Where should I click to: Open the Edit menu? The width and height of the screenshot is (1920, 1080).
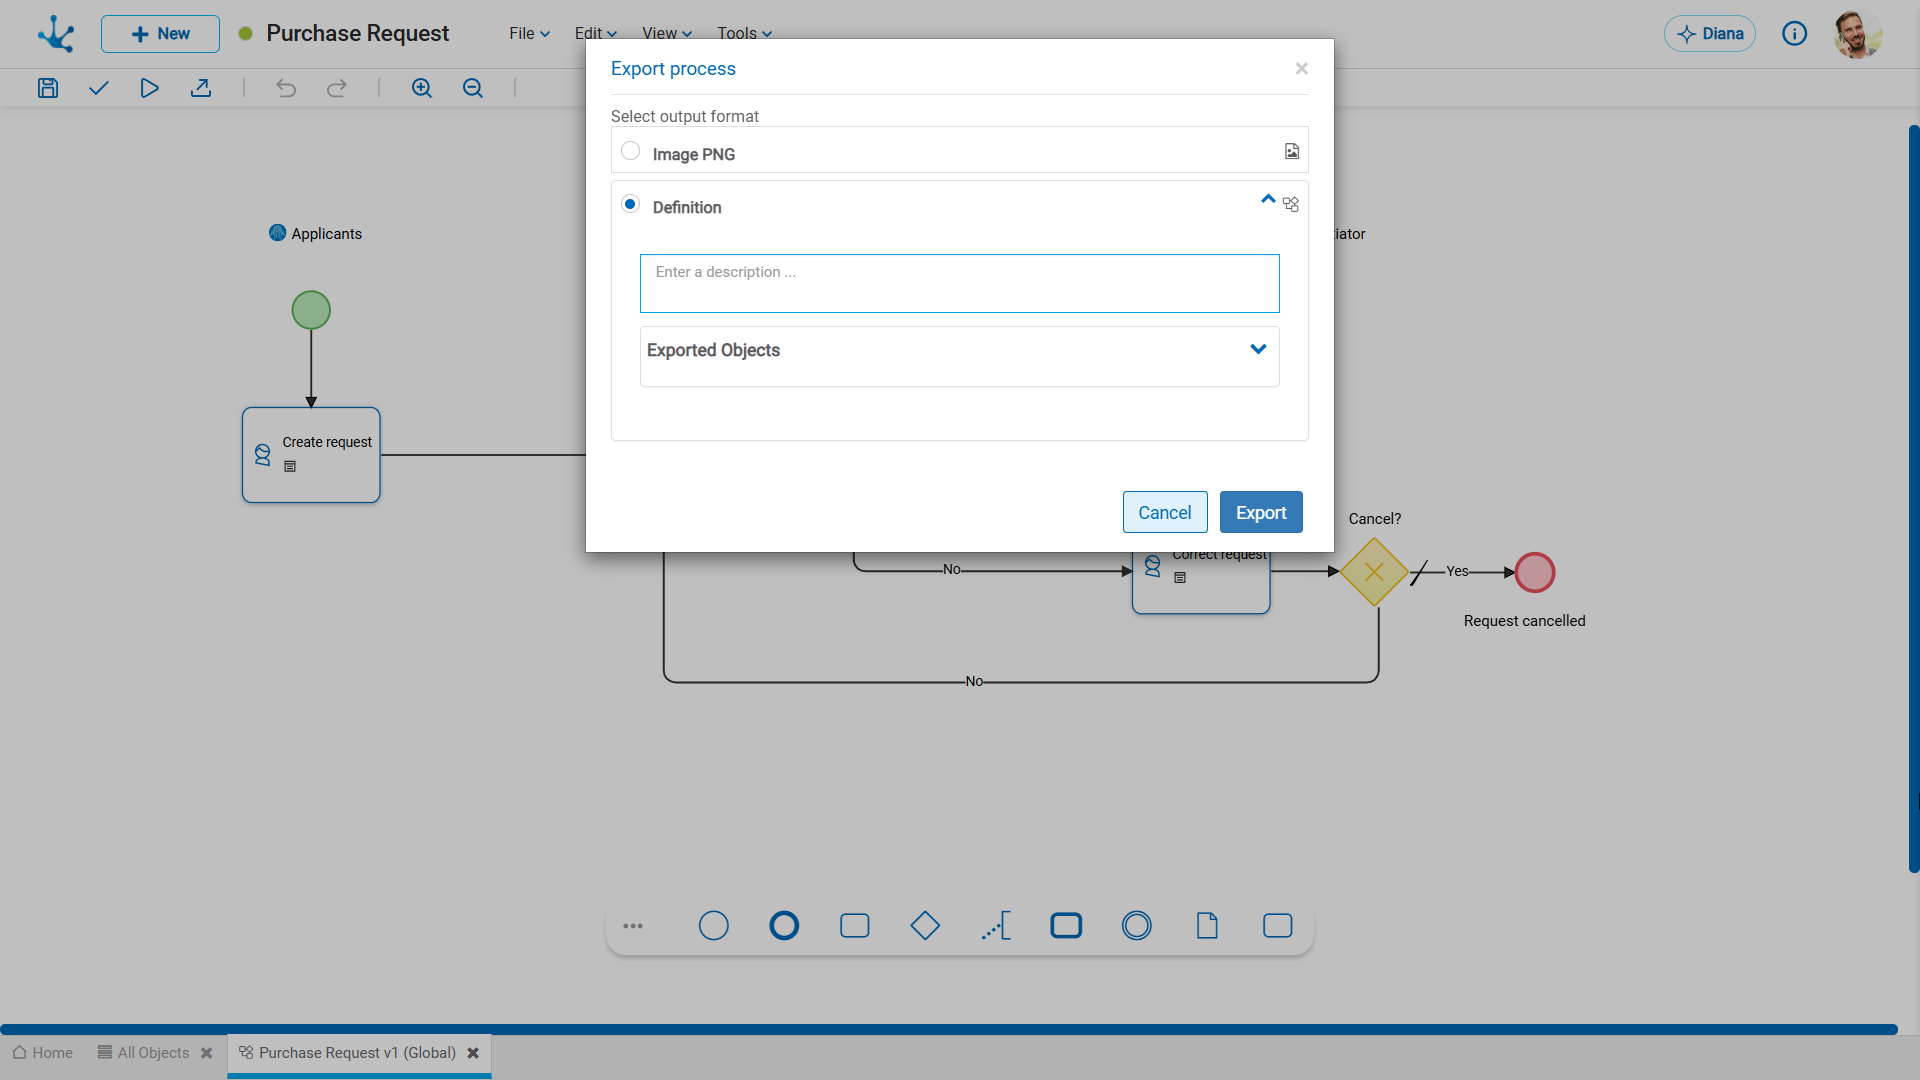click(596, 33)
